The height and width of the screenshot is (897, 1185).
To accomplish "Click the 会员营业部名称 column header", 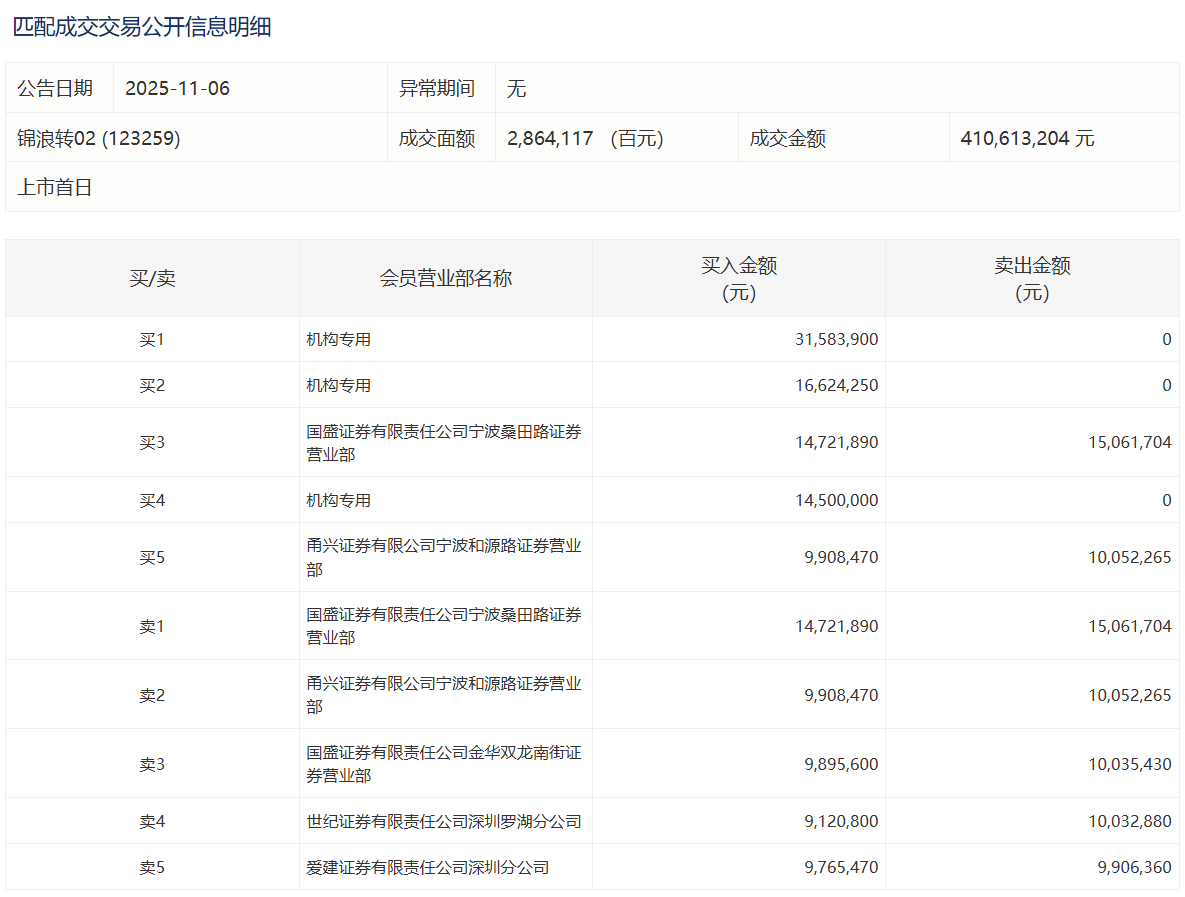I will click(445, 278).
